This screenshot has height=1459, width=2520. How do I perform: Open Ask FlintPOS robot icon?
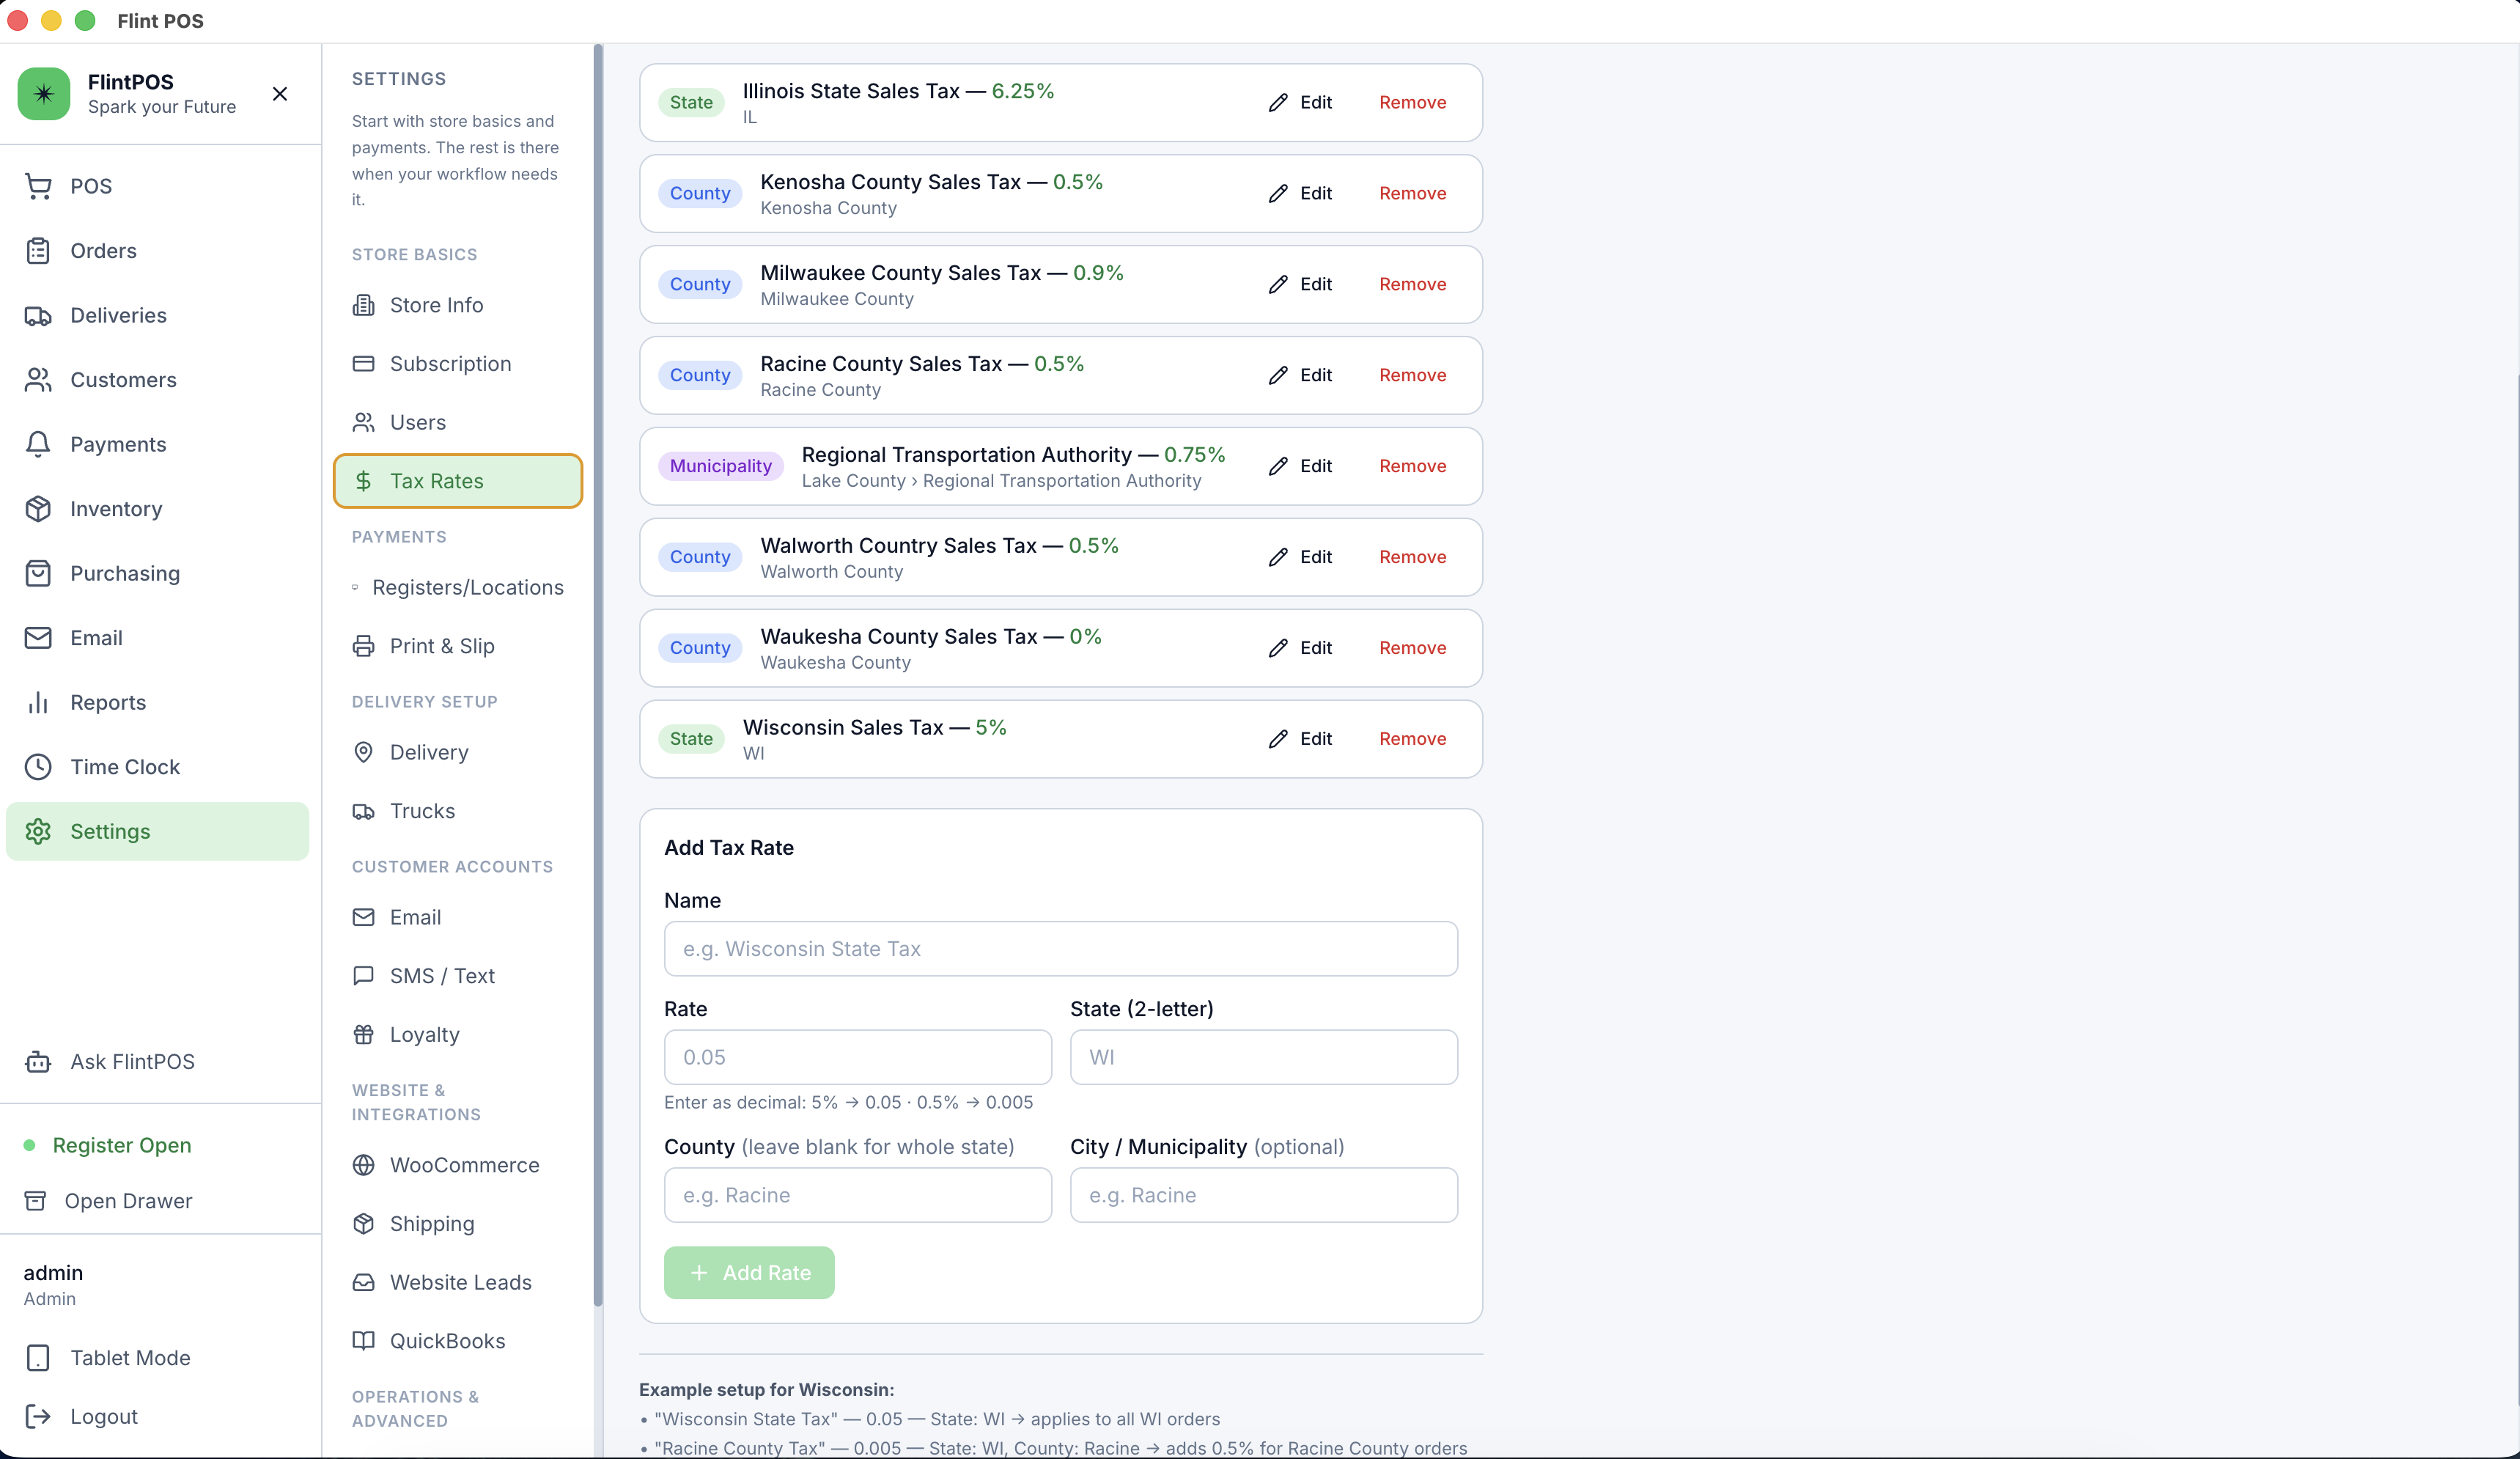pyautogui.click(x=38, y=1062)
